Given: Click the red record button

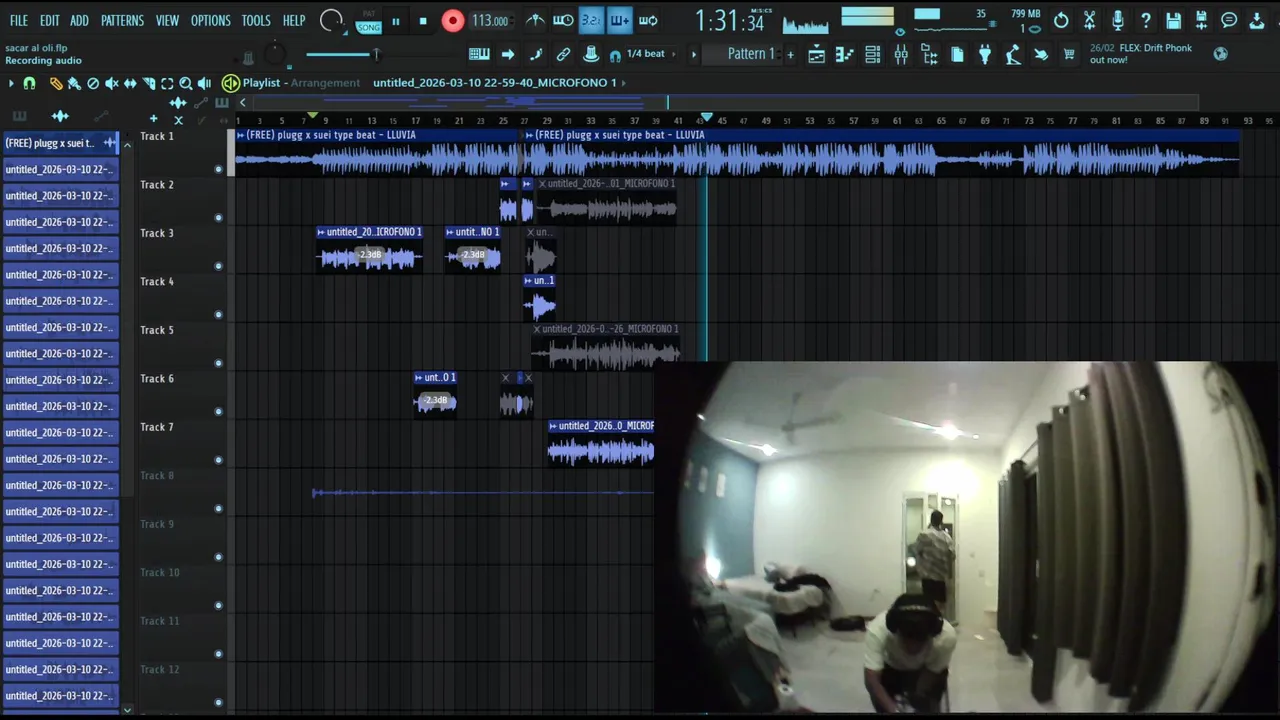Looking at the screenshot, I should click(452, 21).
